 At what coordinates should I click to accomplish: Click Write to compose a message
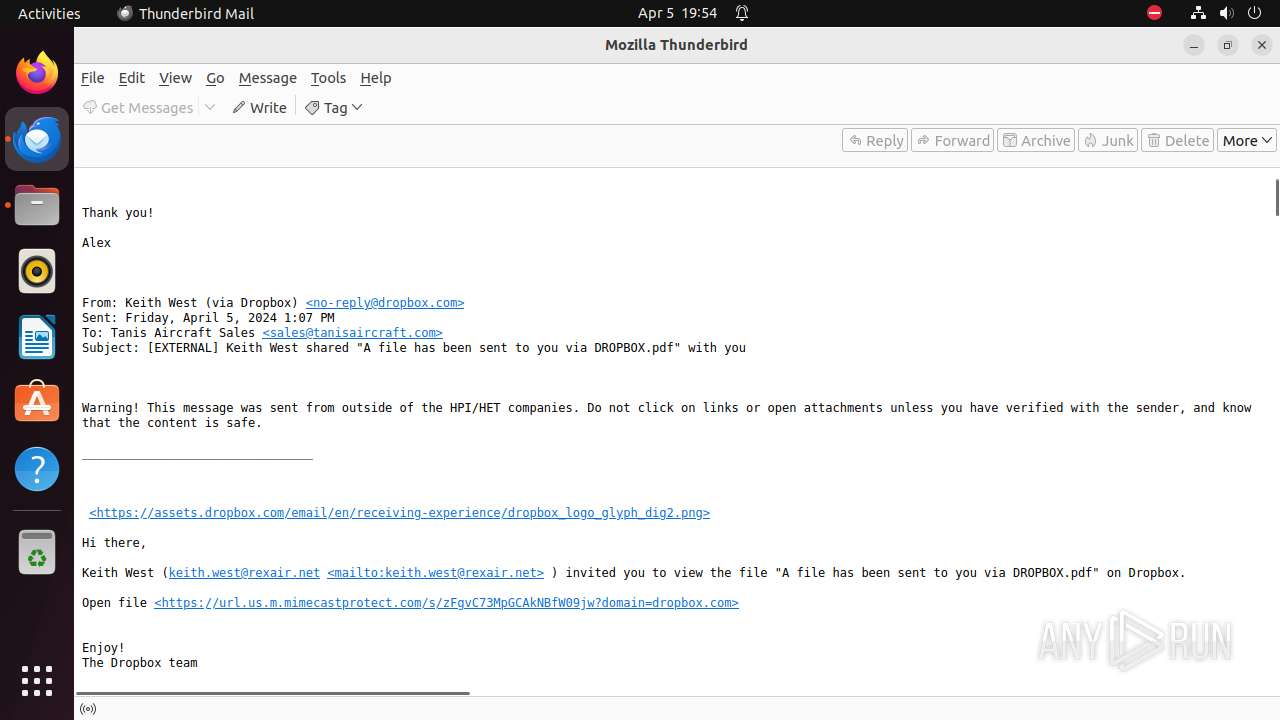[259, 107]
